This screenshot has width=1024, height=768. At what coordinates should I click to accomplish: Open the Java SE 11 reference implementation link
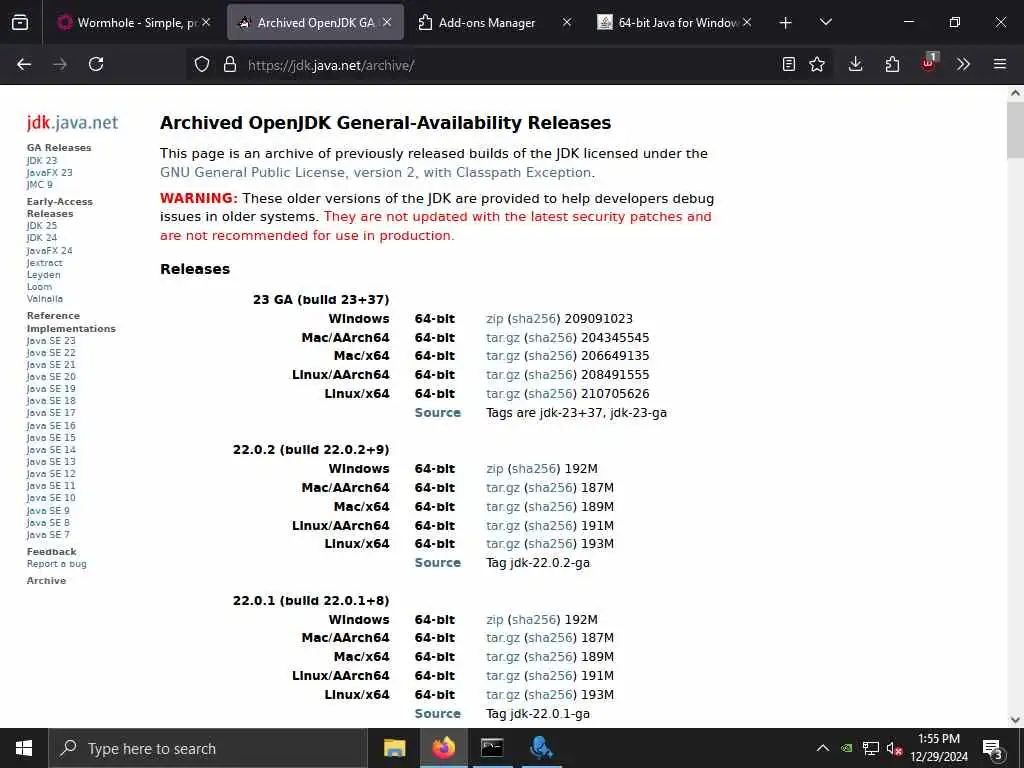(51, 485)
